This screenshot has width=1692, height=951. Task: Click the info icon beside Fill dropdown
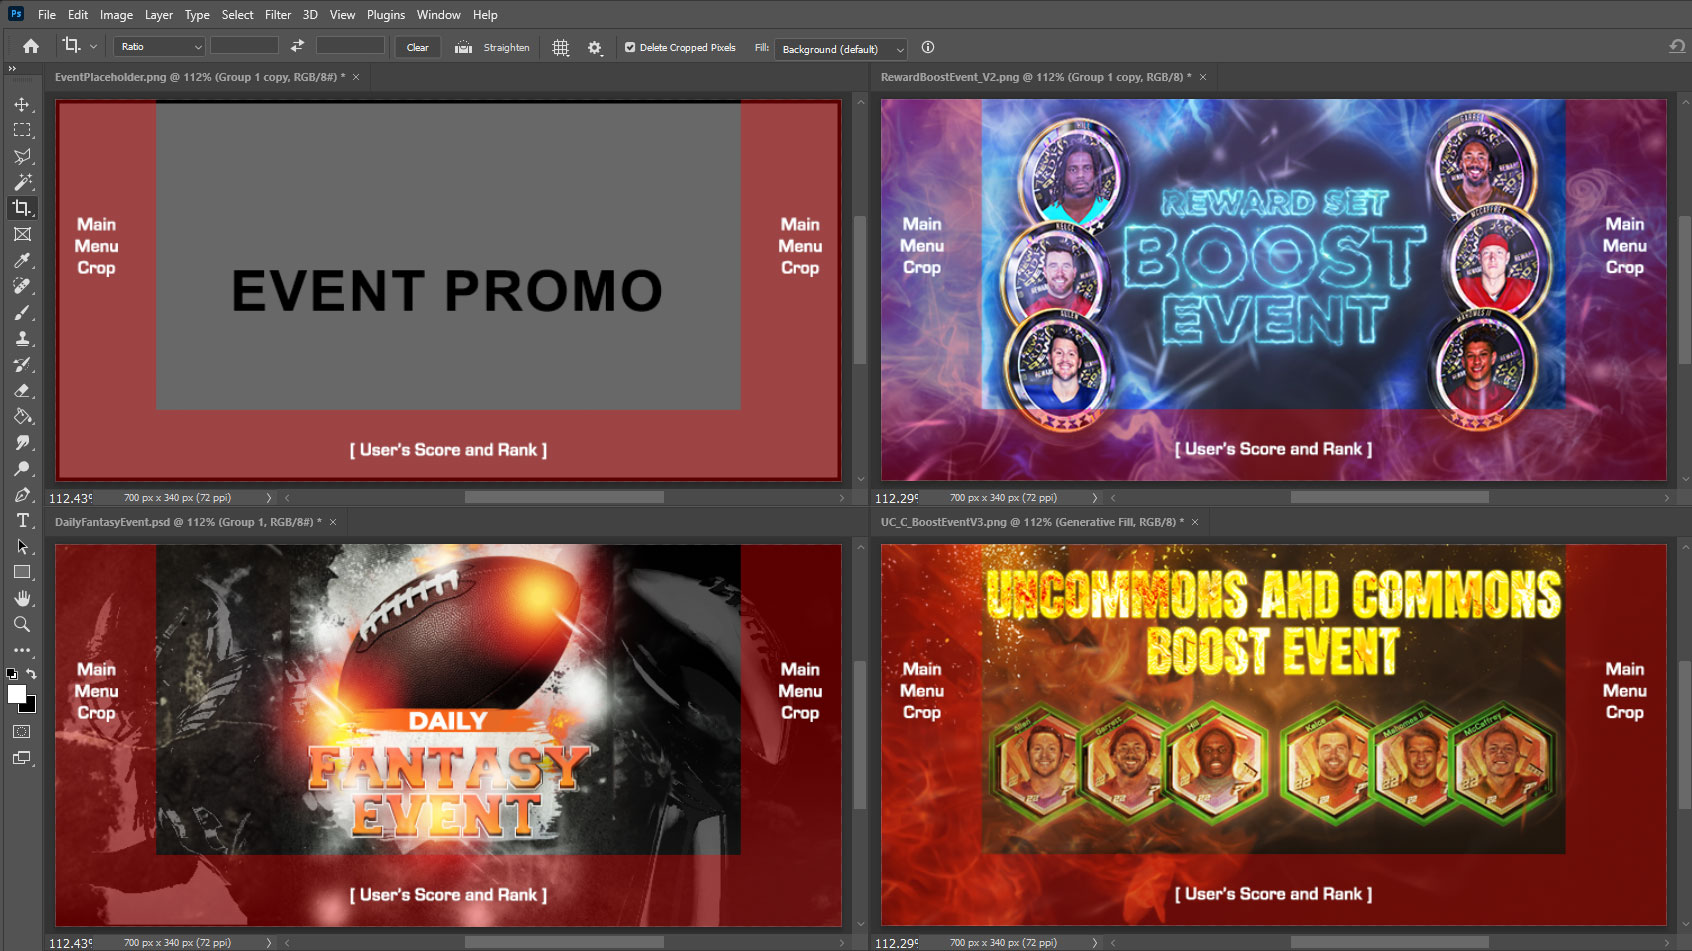pyautogui.click(x=927, y=47)
